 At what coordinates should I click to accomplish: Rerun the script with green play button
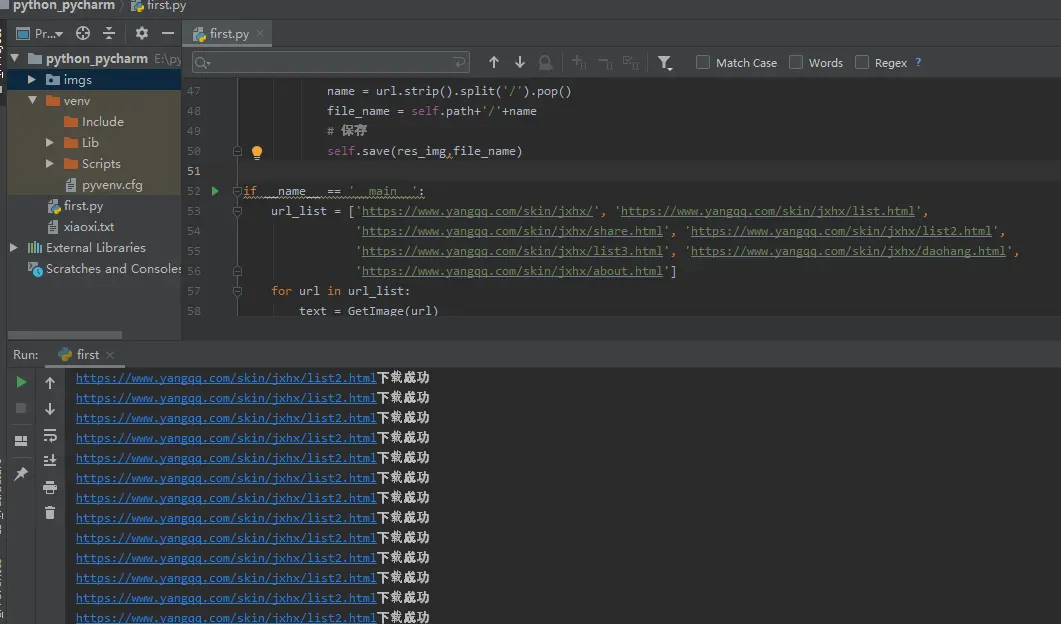tap(21, 382)
